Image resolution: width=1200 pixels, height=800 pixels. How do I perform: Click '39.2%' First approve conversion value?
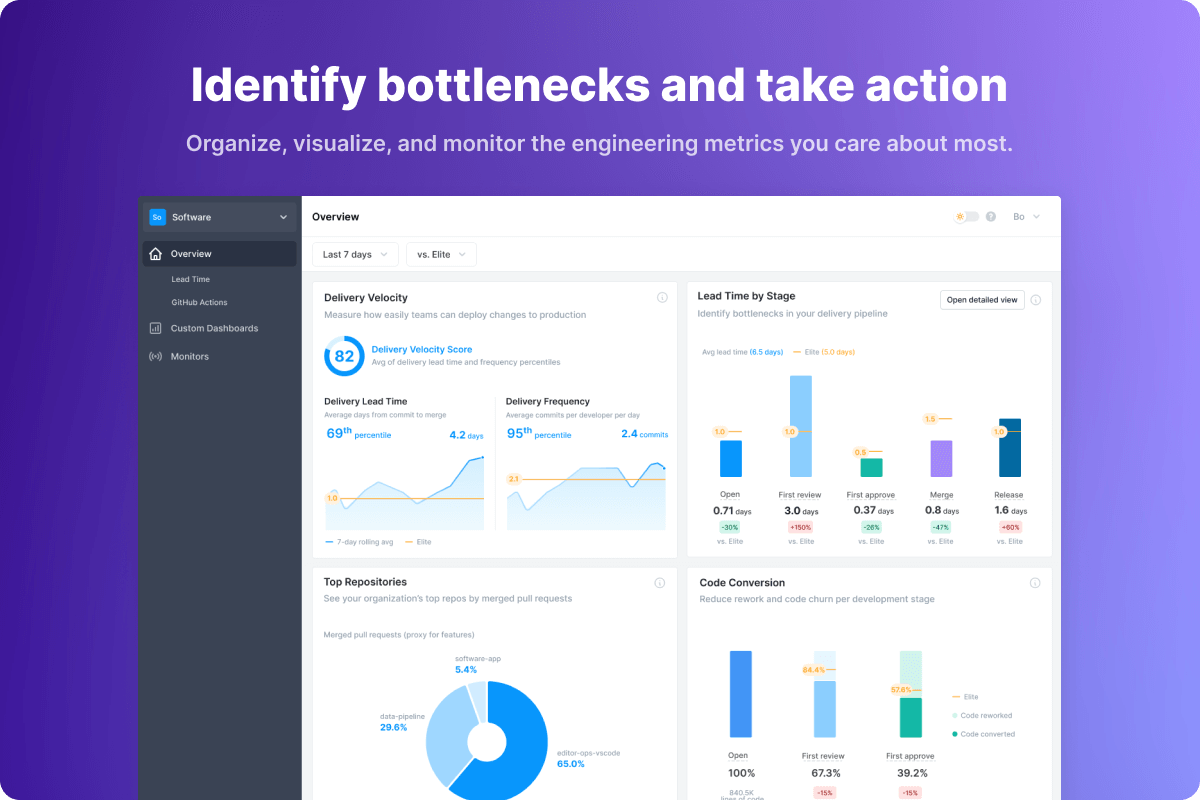pos(911,773)
